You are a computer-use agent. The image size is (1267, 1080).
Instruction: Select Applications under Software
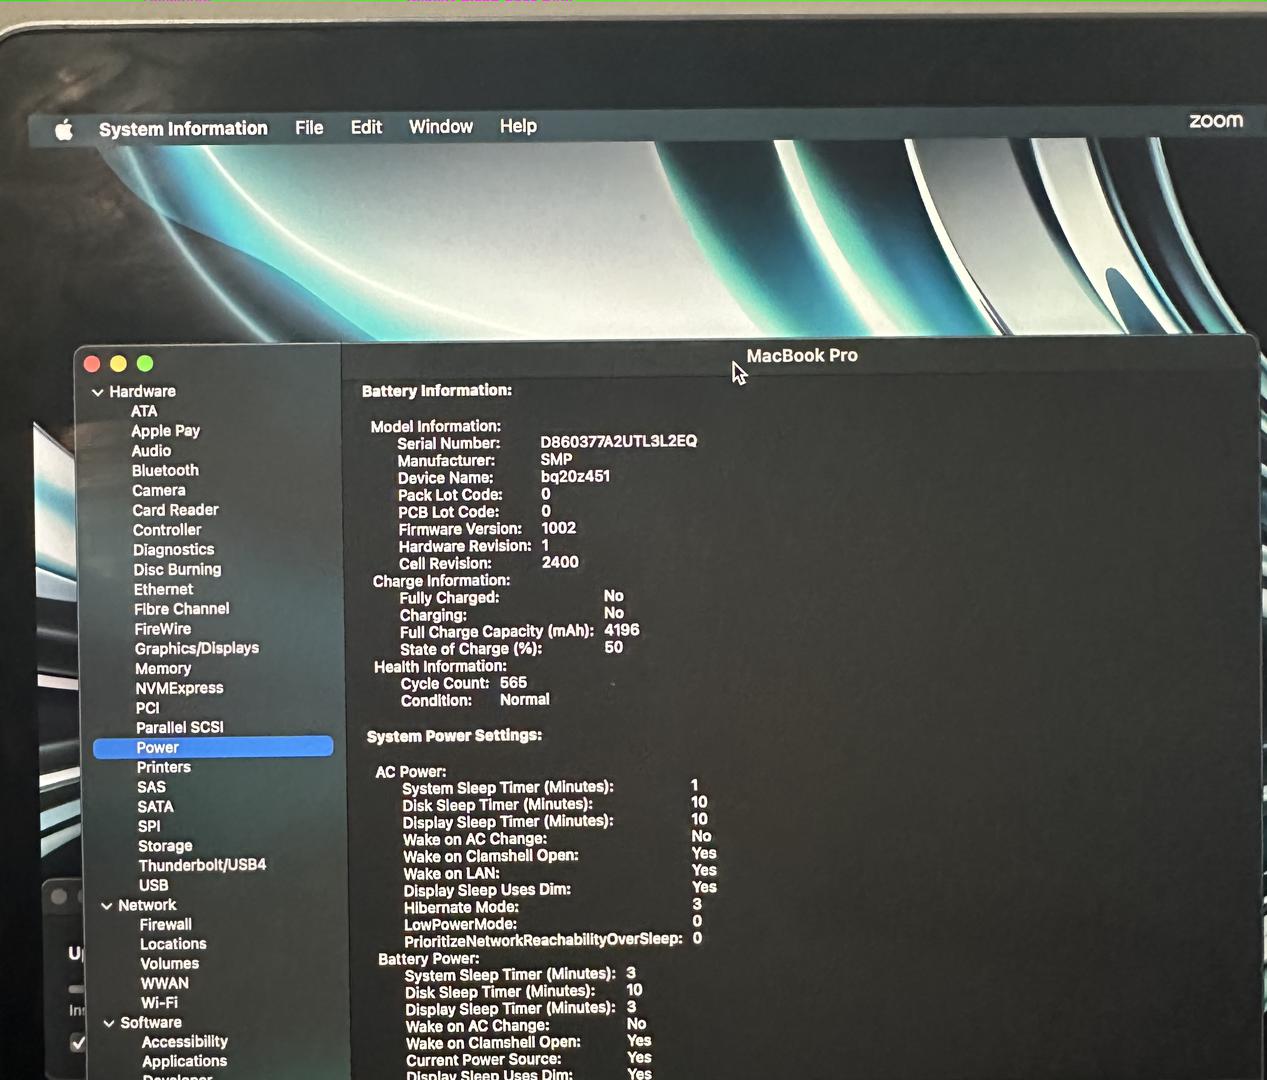point(184,1062)
